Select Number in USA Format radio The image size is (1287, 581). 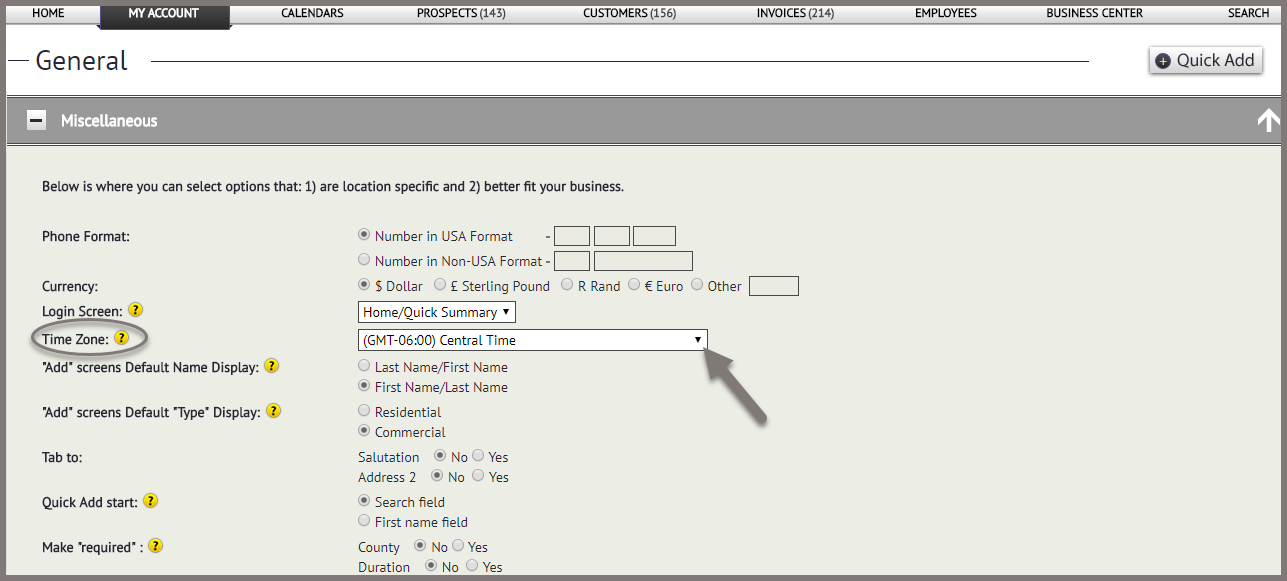coord(364,235)
